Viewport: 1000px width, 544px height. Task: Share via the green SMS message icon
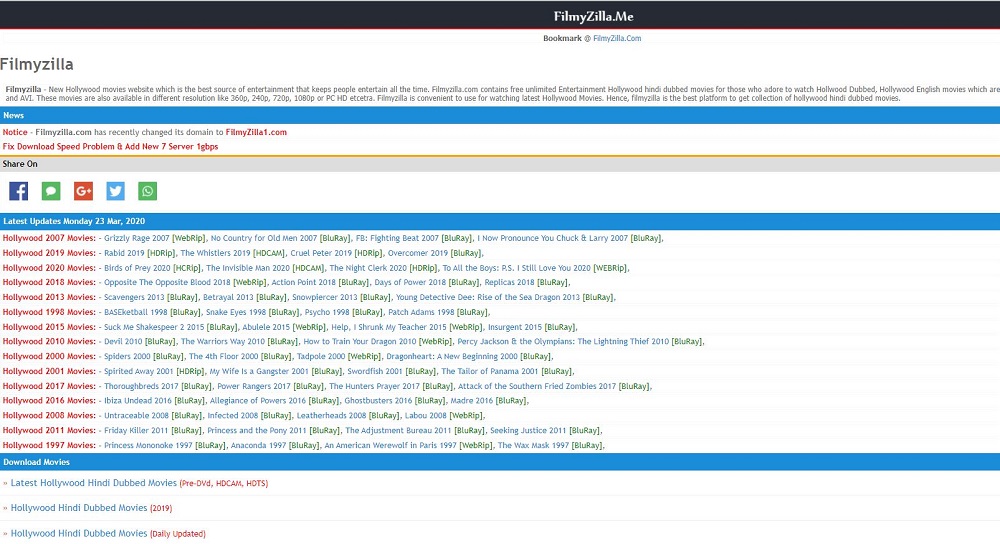[51, 191]
